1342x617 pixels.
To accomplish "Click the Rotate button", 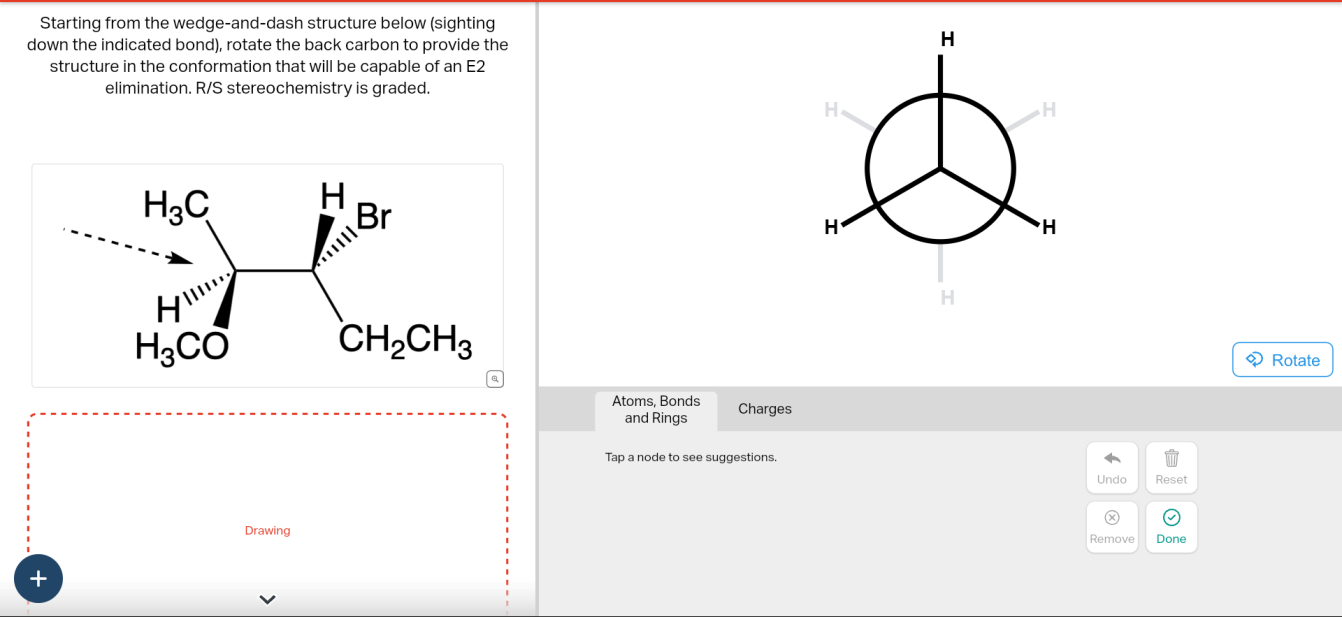I will (1282, 359).
